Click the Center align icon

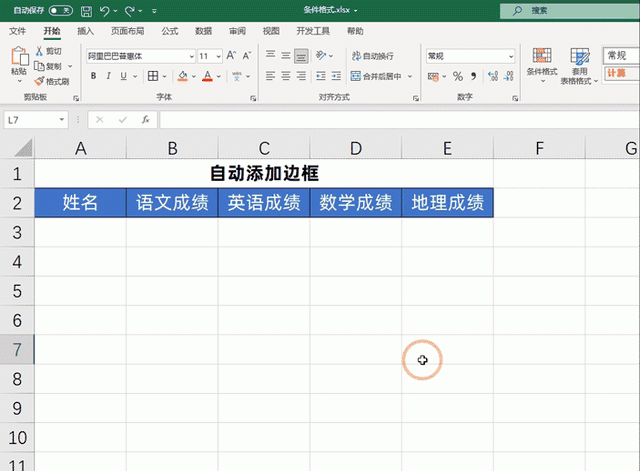(286, 76)
